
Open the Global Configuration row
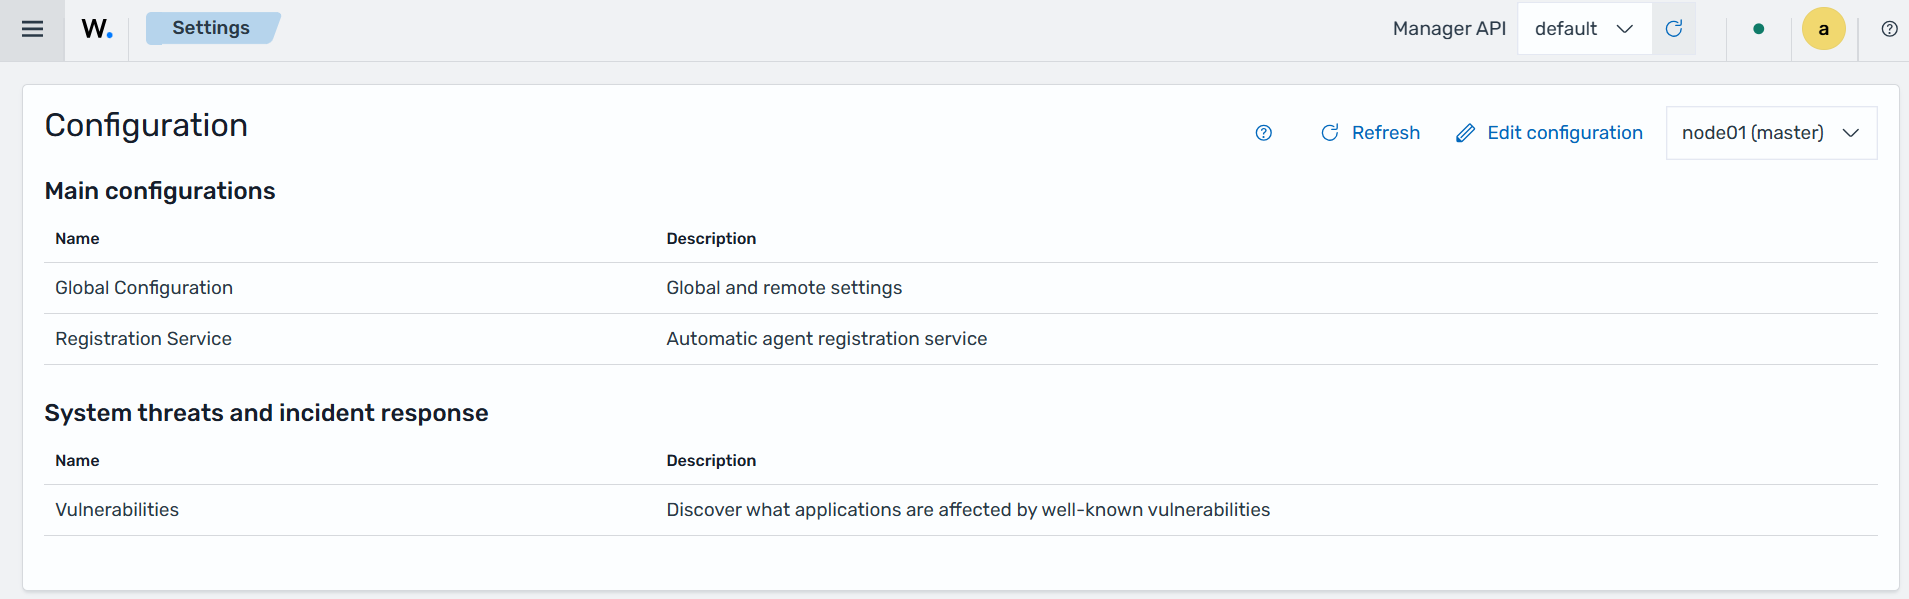click(960, 288)
